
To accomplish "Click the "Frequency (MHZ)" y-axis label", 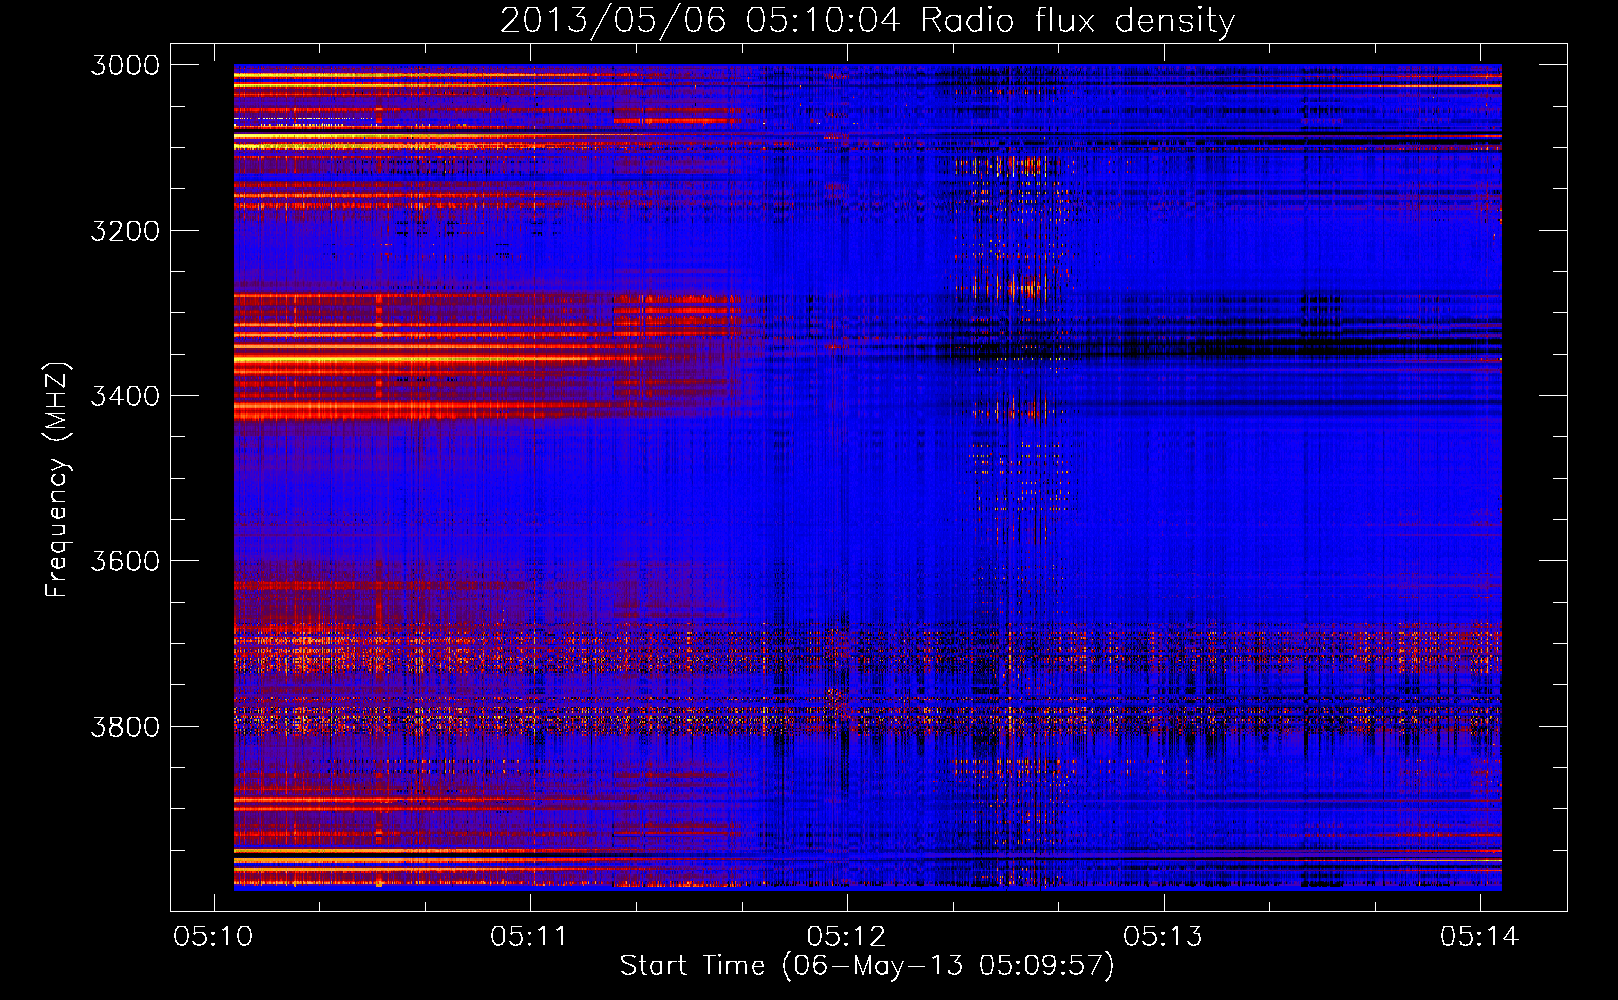I will point(58,480).
